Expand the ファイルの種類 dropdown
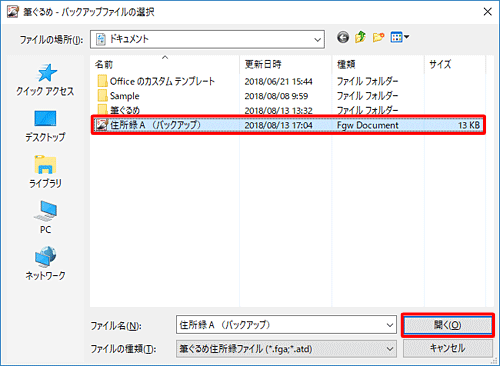Image resolution: width=500 pixels, height=366 pixels. [389, 349]
